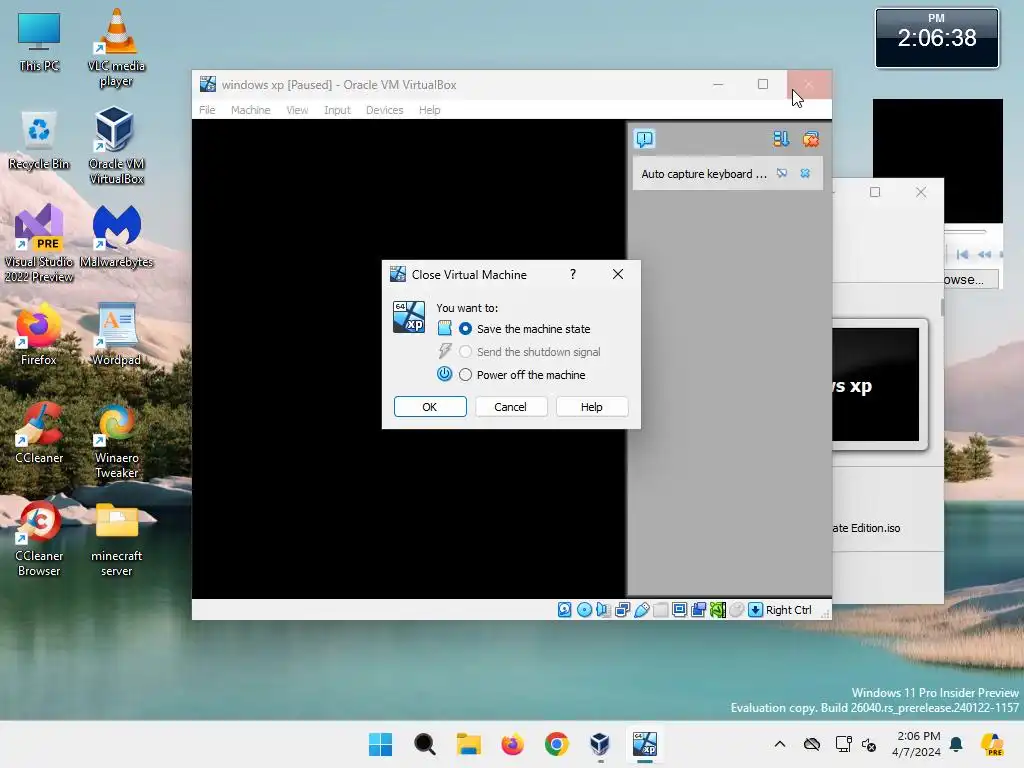The width and height of the screenshot is (1024, 768).
Task: Click the mouse integration status icon
Action: click(x=737, y=609)
